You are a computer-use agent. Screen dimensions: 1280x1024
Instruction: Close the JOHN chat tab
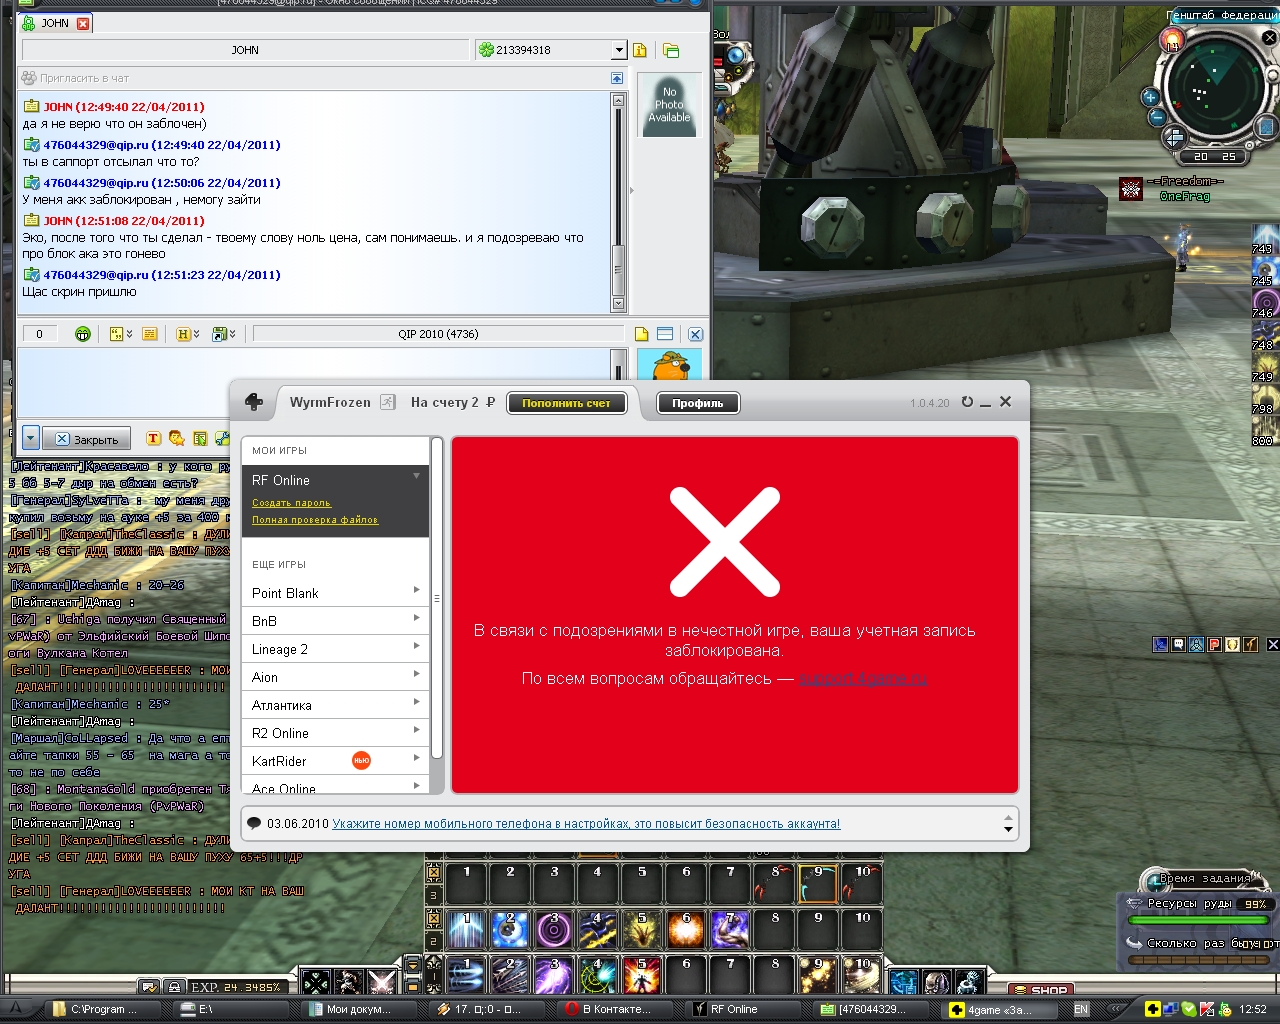coord(83,23)
